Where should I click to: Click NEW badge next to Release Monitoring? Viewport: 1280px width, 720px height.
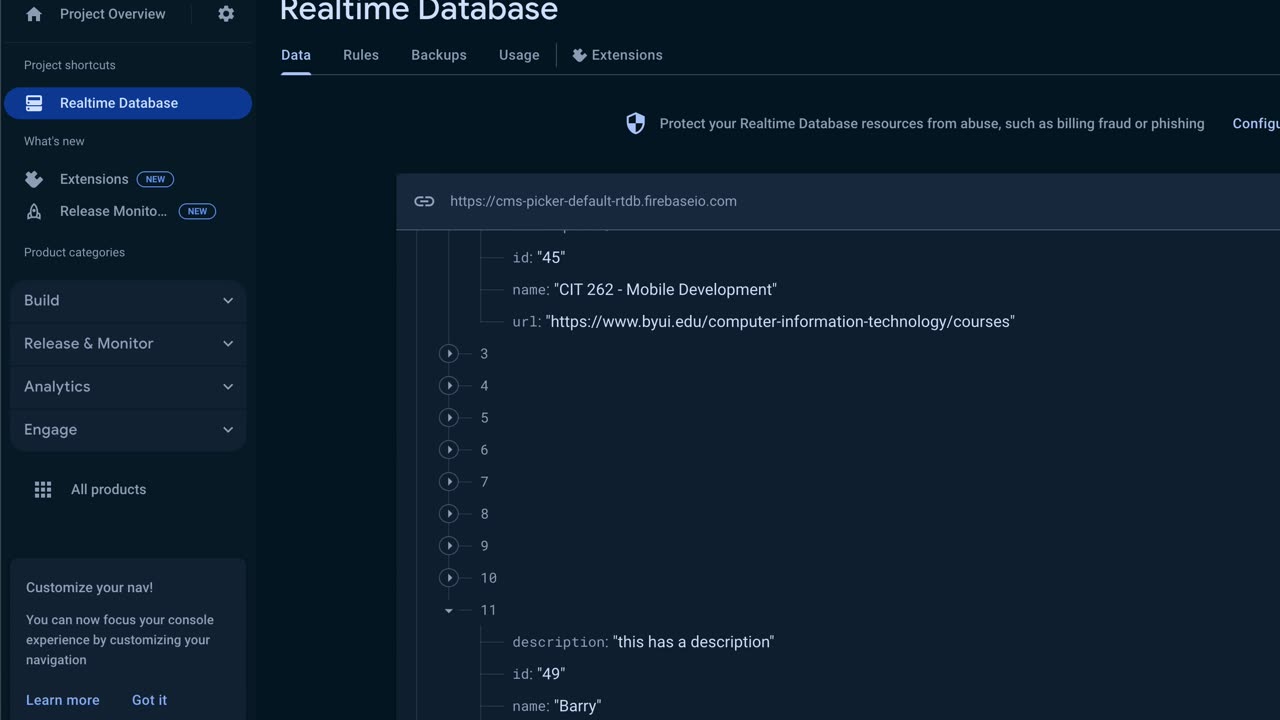pyautogui.click(x=197, y=211)
